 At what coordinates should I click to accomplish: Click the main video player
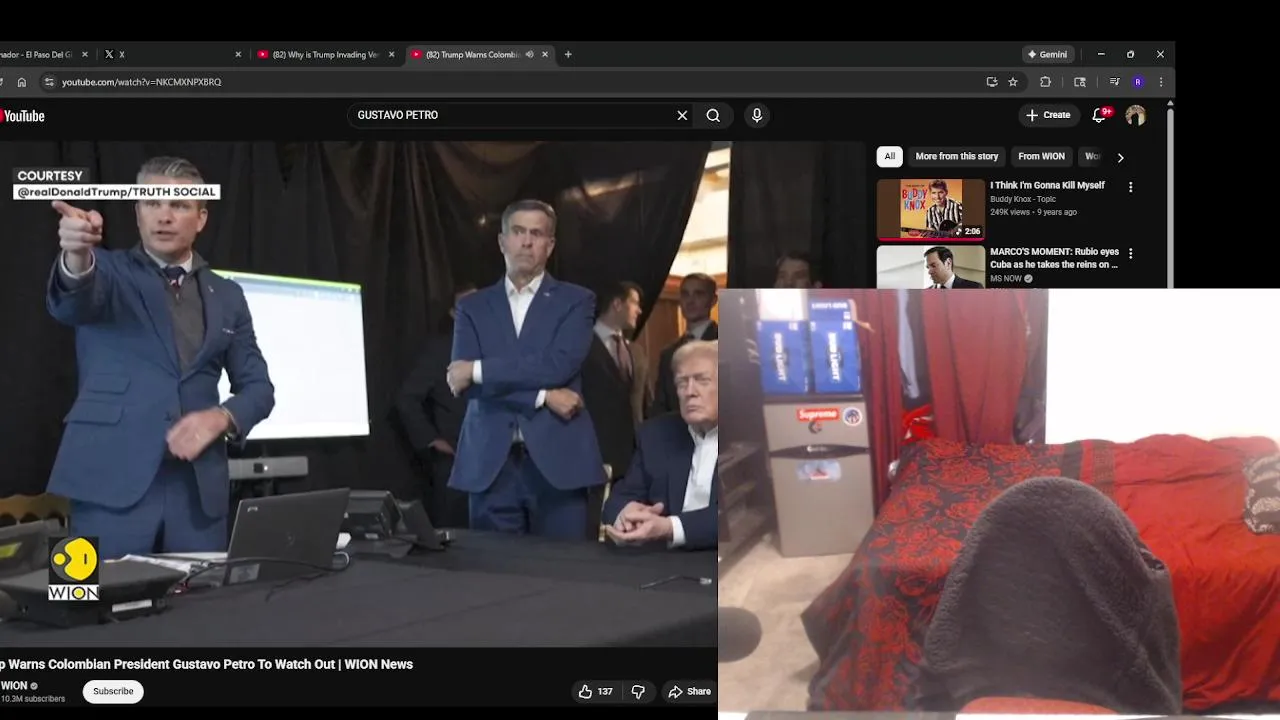[358, 393]
